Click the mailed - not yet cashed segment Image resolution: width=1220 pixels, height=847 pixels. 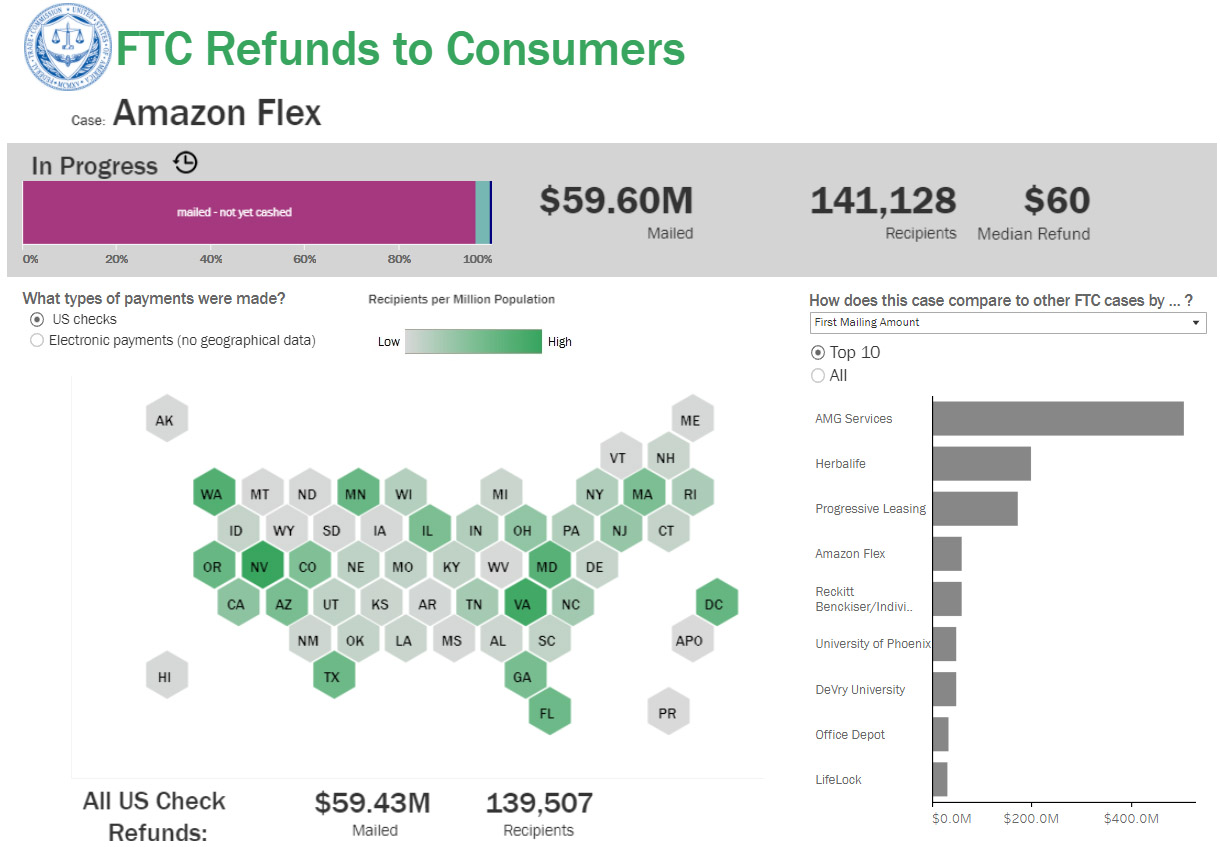248,212
